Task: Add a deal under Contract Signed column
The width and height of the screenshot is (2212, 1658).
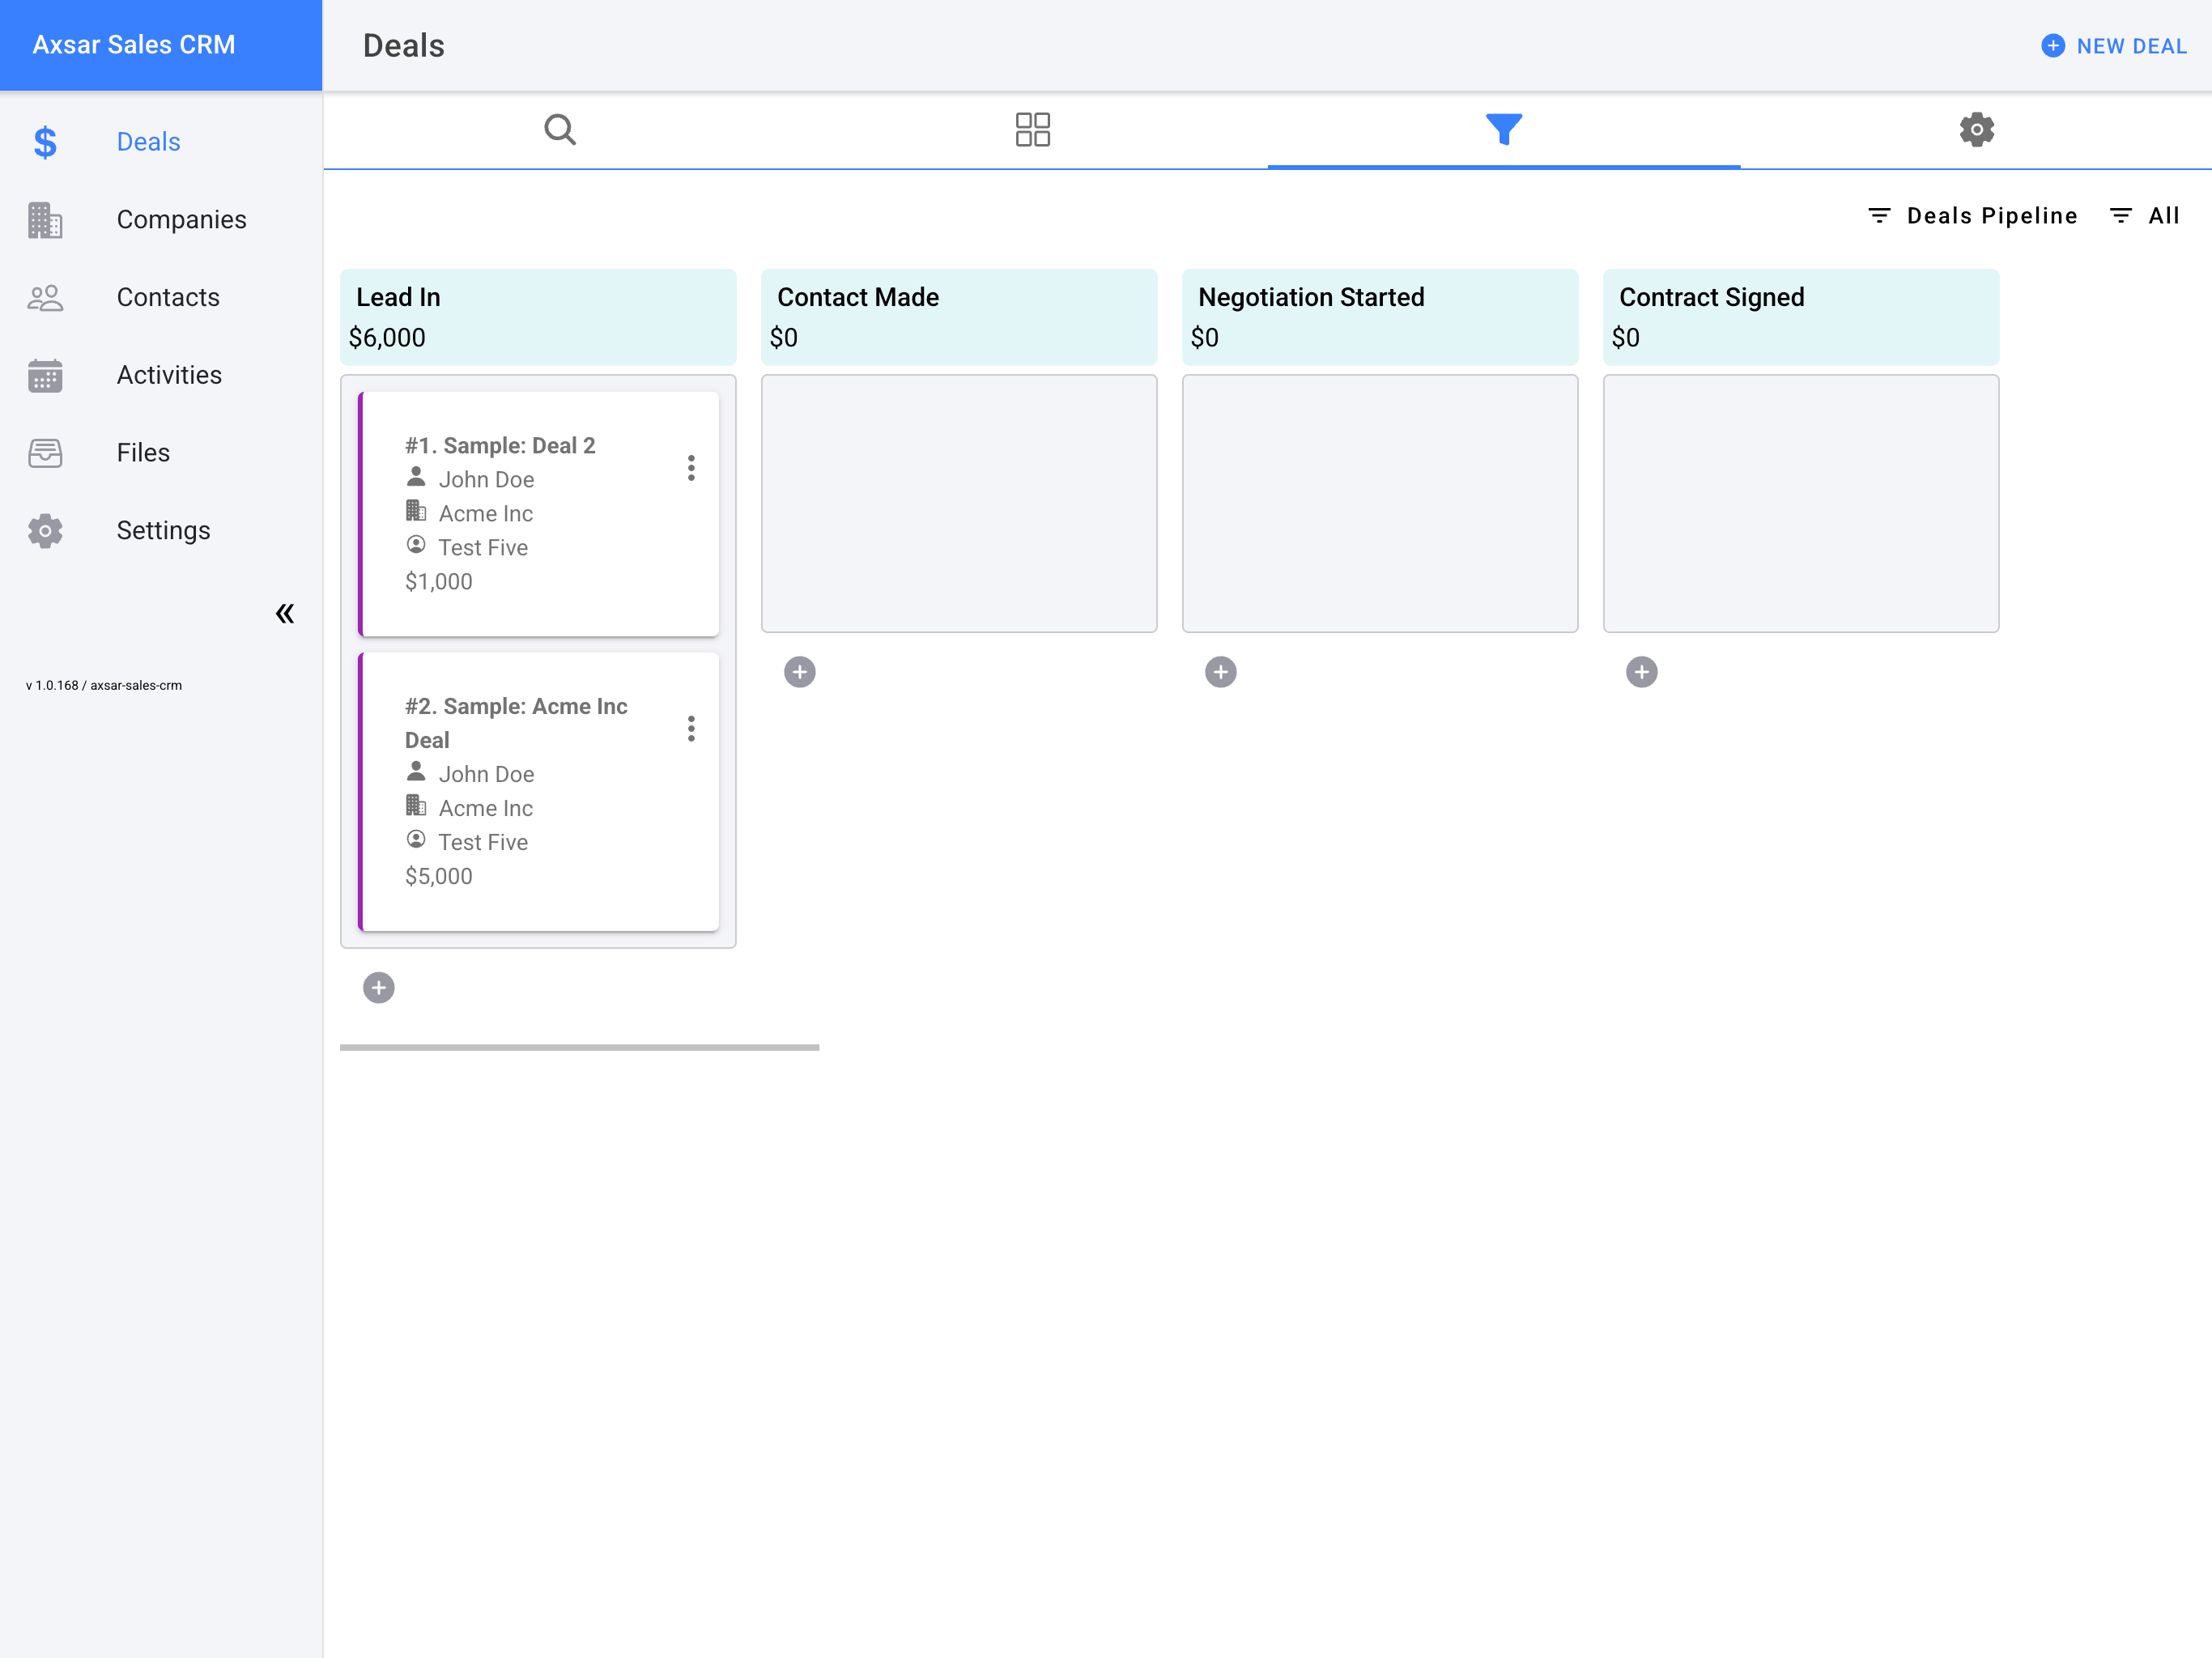Action: point(1641,672)
